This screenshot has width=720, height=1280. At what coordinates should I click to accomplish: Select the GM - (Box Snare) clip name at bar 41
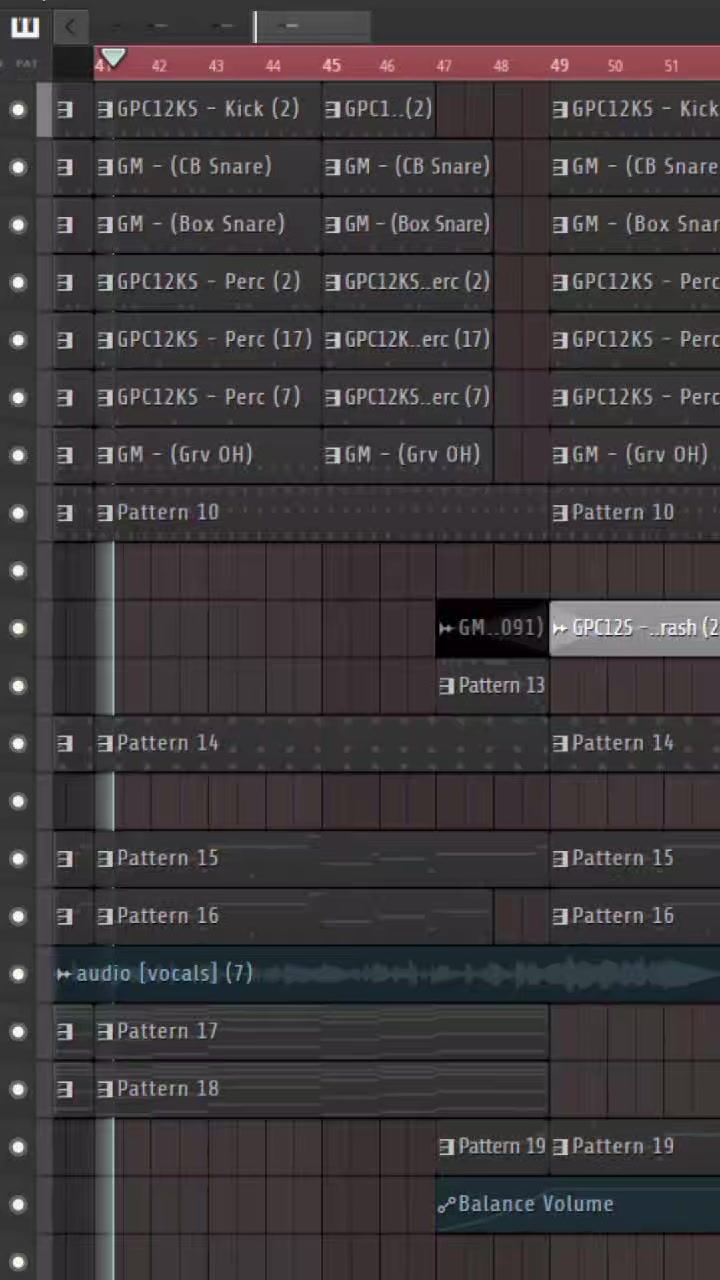(200, 224)
